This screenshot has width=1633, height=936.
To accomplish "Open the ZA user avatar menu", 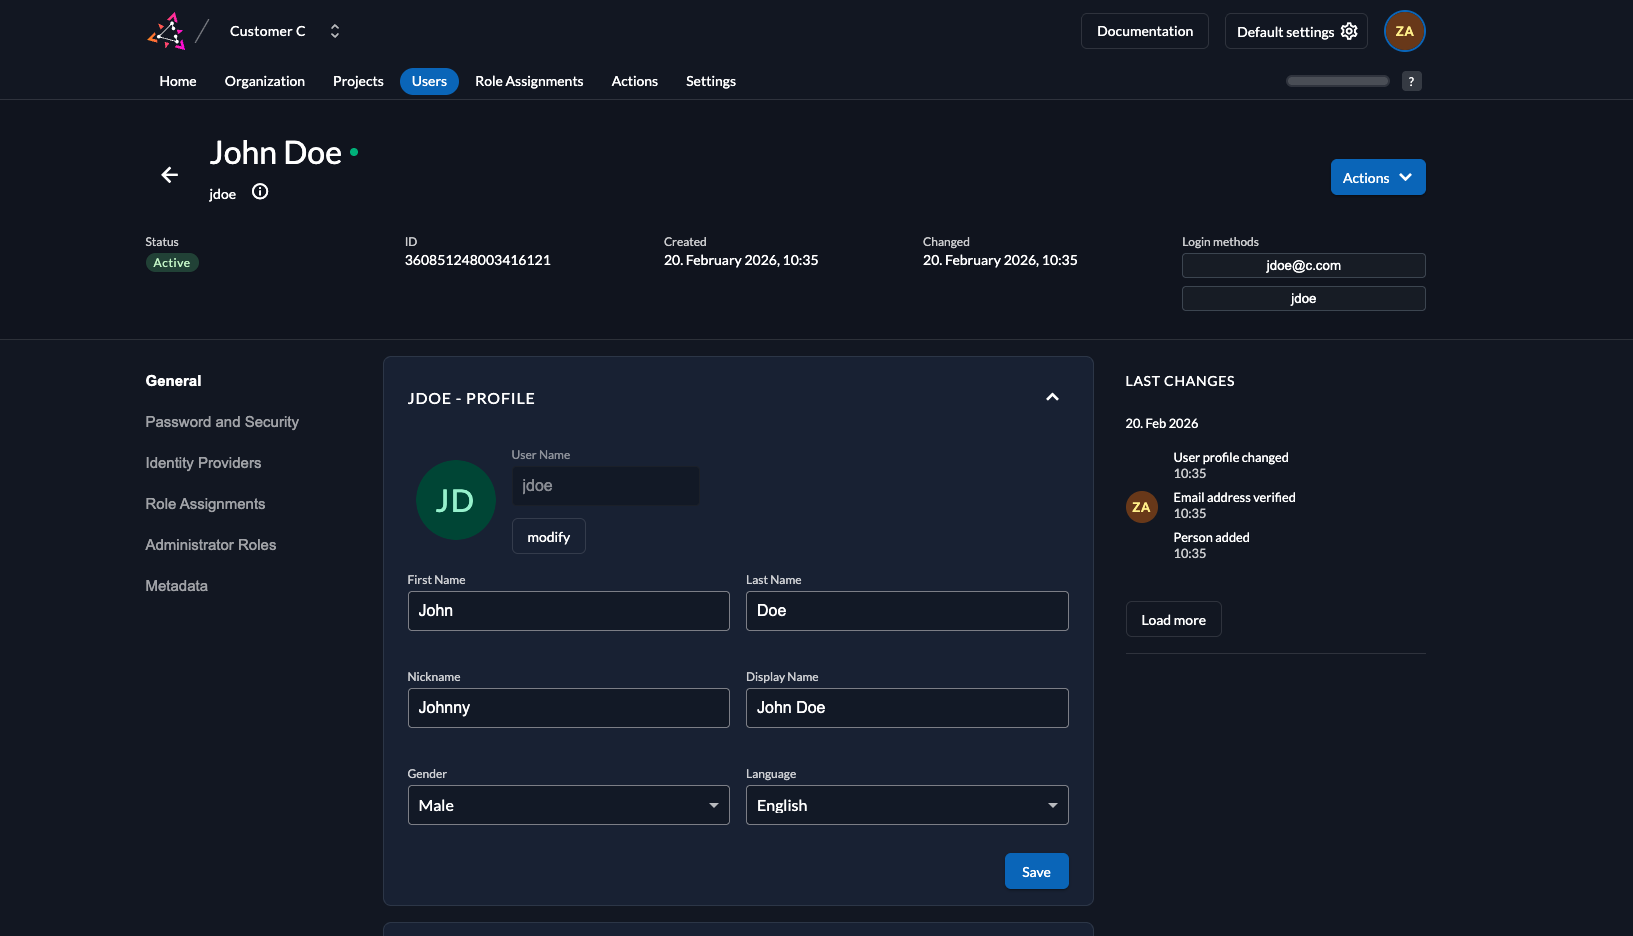I will click(1404, 31).
